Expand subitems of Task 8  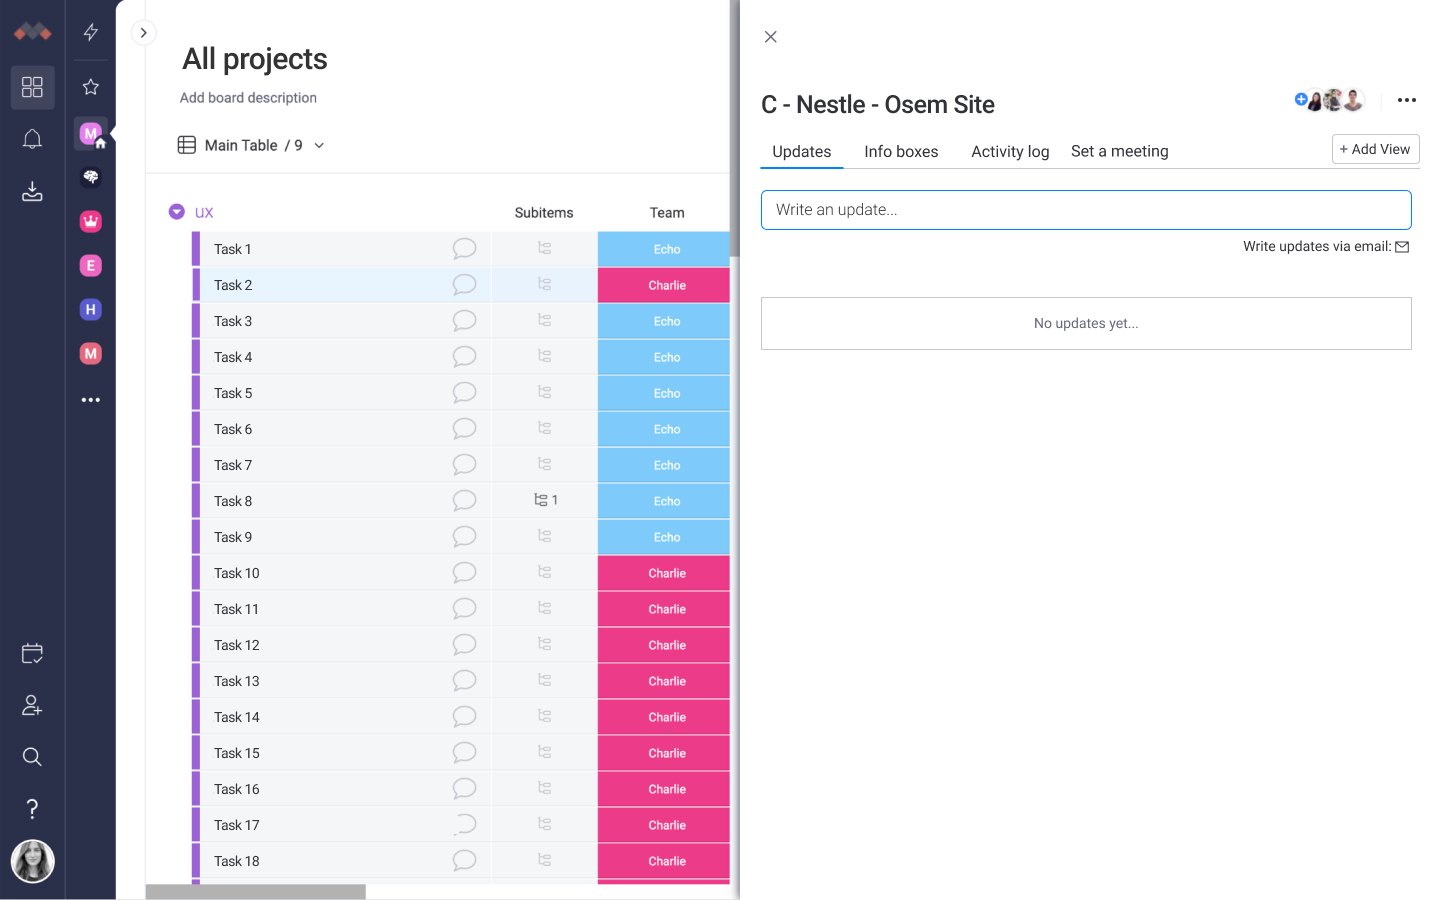point(545,500)
